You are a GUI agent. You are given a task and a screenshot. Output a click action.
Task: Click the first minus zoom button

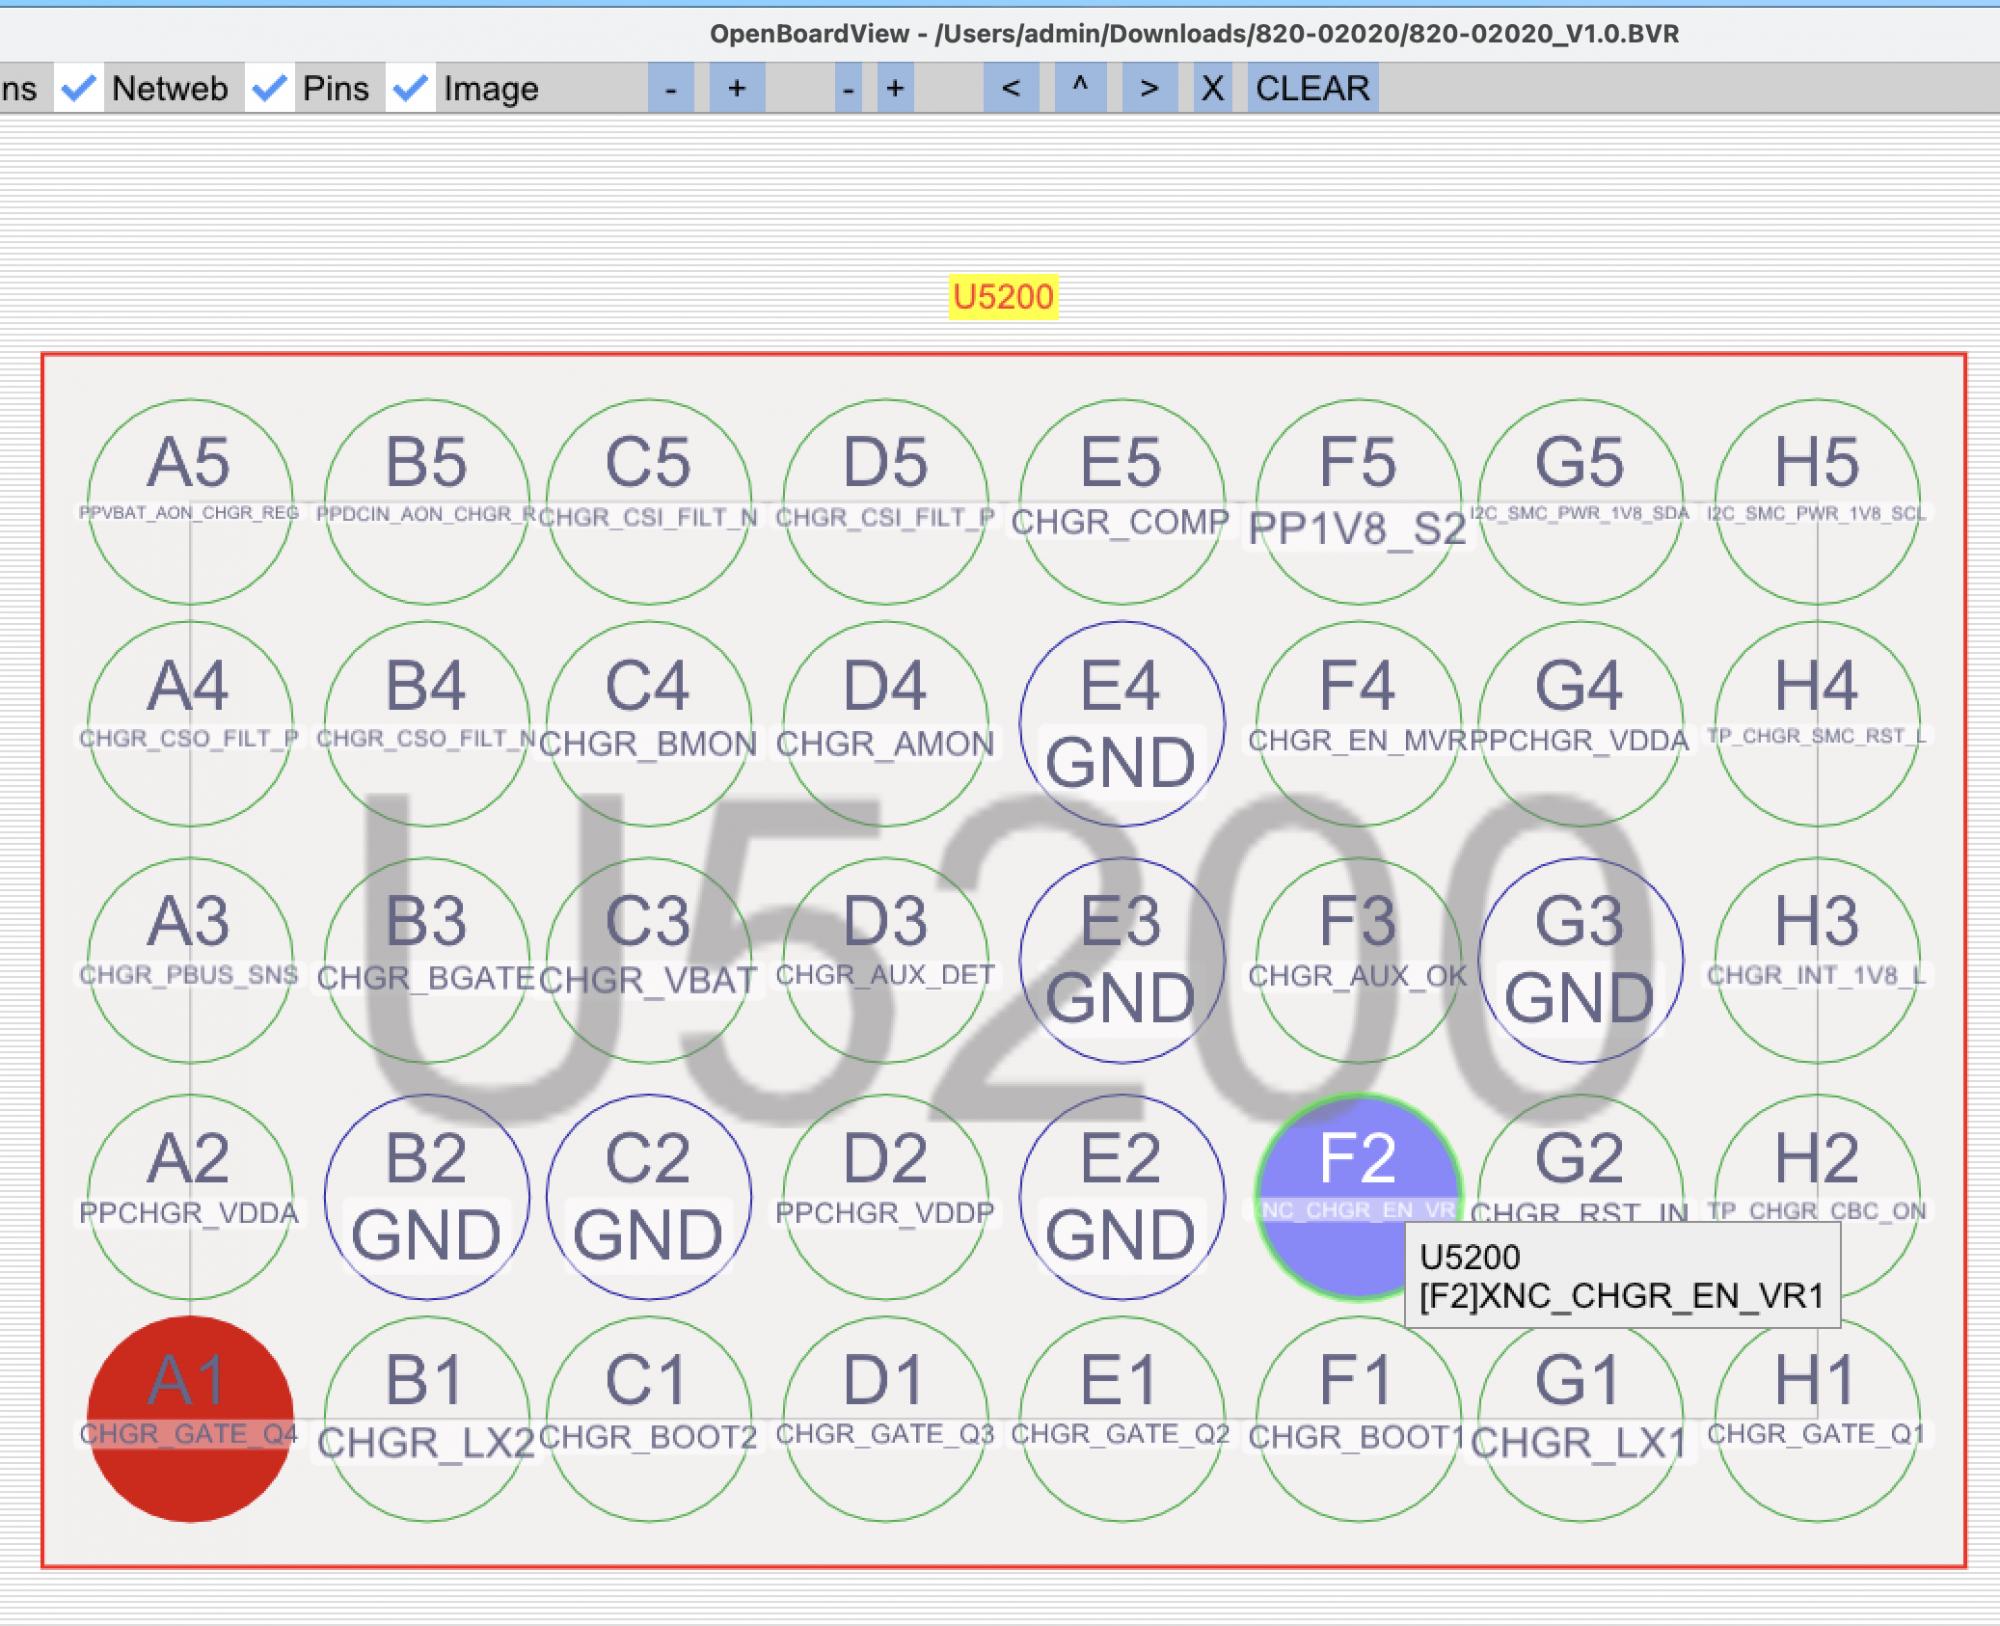pyautogui.click(x=671, y=88)
